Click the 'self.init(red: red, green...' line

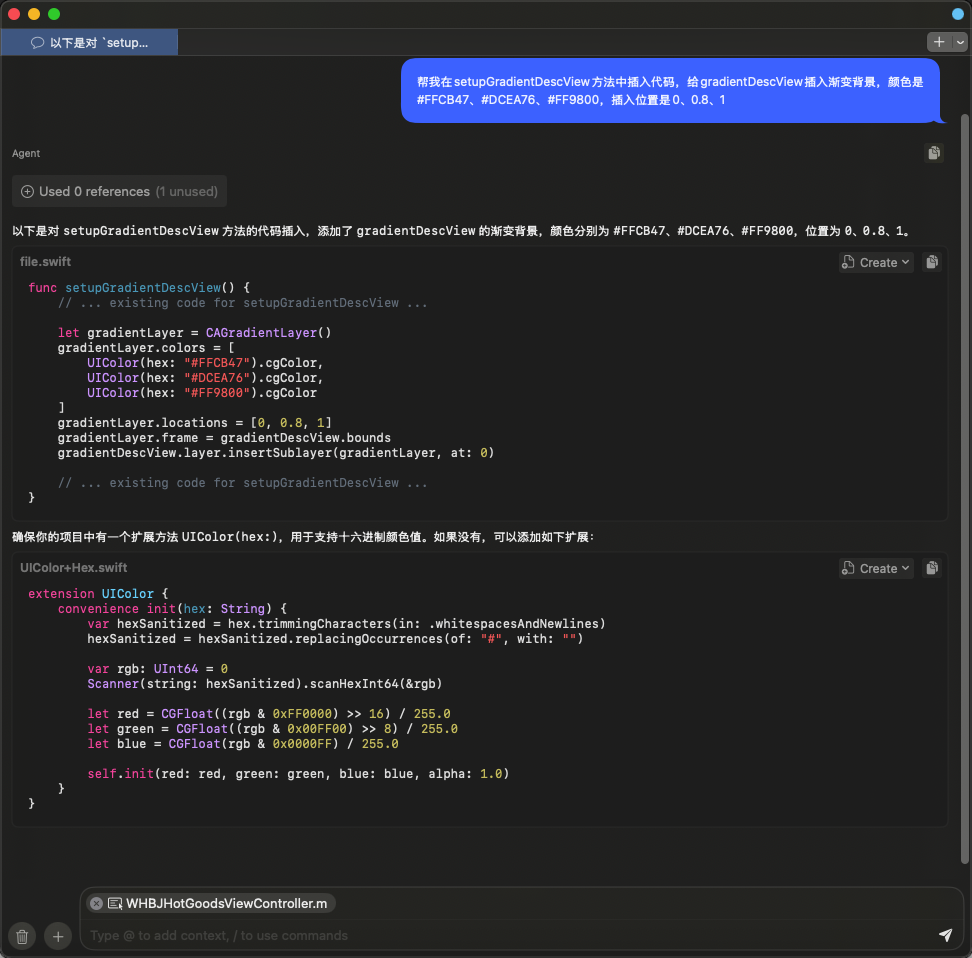click(x=298, y=774)
